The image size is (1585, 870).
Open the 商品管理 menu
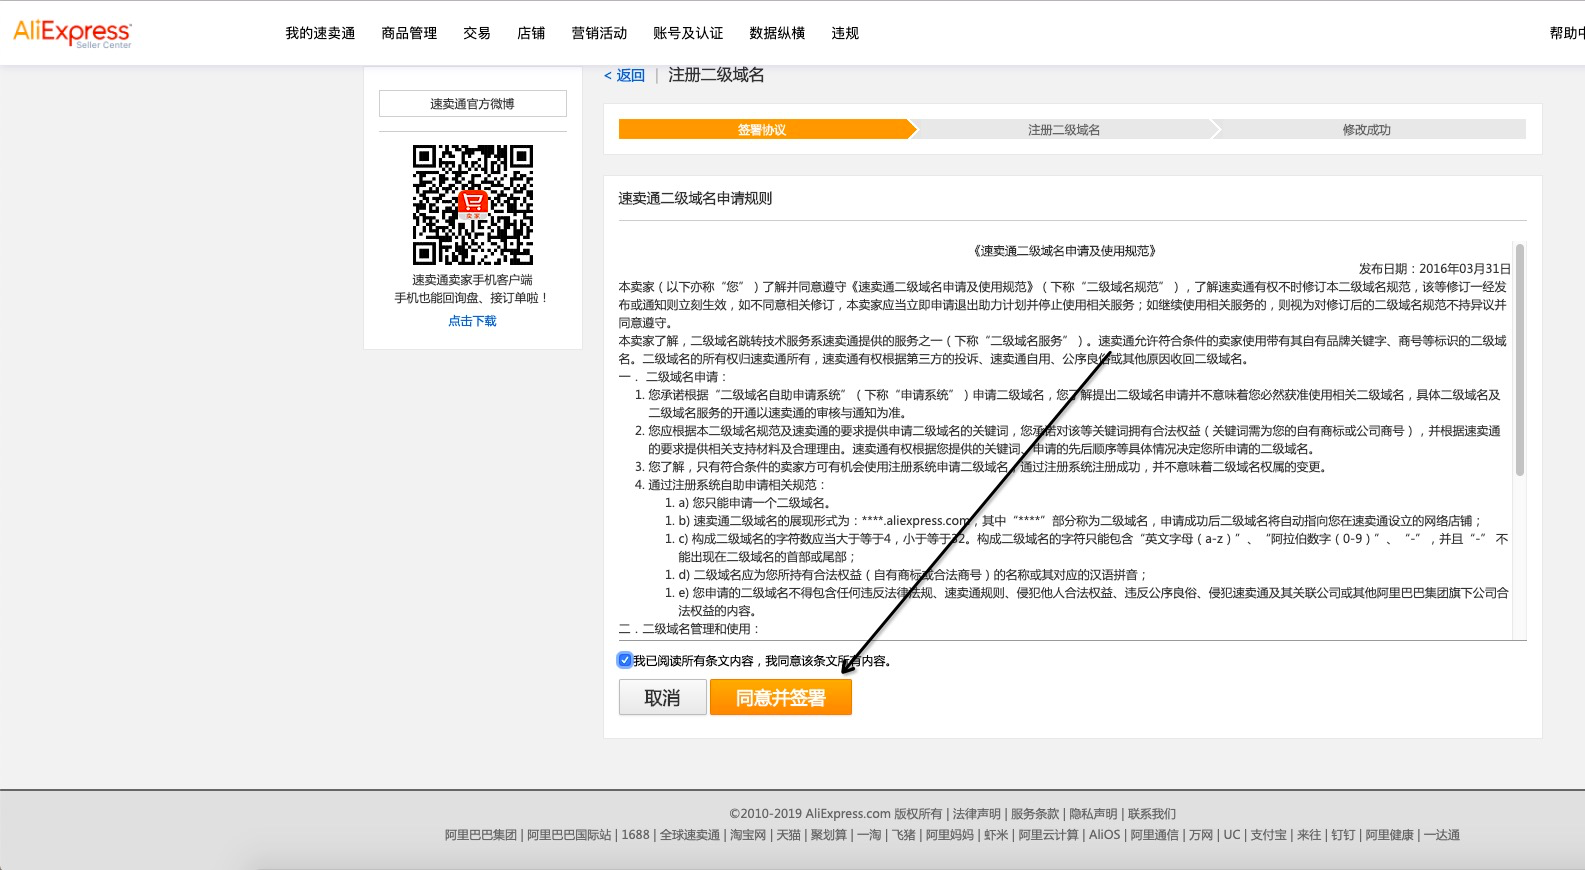(x=409, y=33)
